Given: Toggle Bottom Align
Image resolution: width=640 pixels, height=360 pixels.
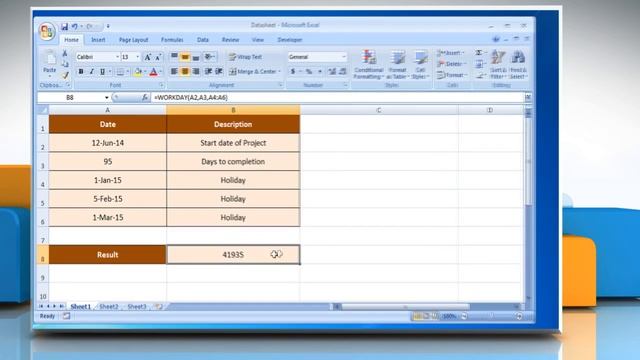Looking at the screenshot, I should click(x=196, y=57).
